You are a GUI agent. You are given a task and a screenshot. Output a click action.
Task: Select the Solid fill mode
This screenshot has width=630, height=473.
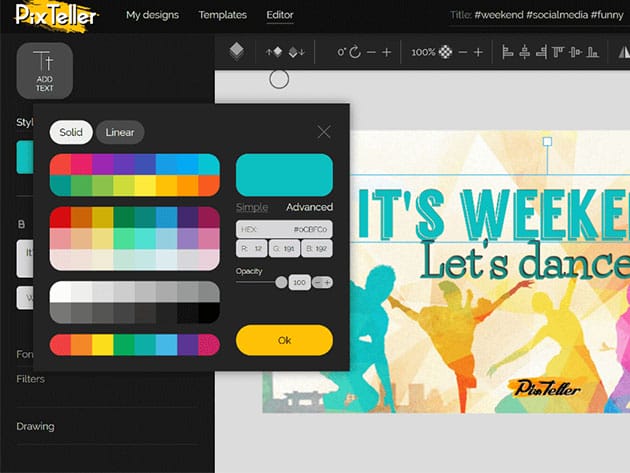point(71,132)
